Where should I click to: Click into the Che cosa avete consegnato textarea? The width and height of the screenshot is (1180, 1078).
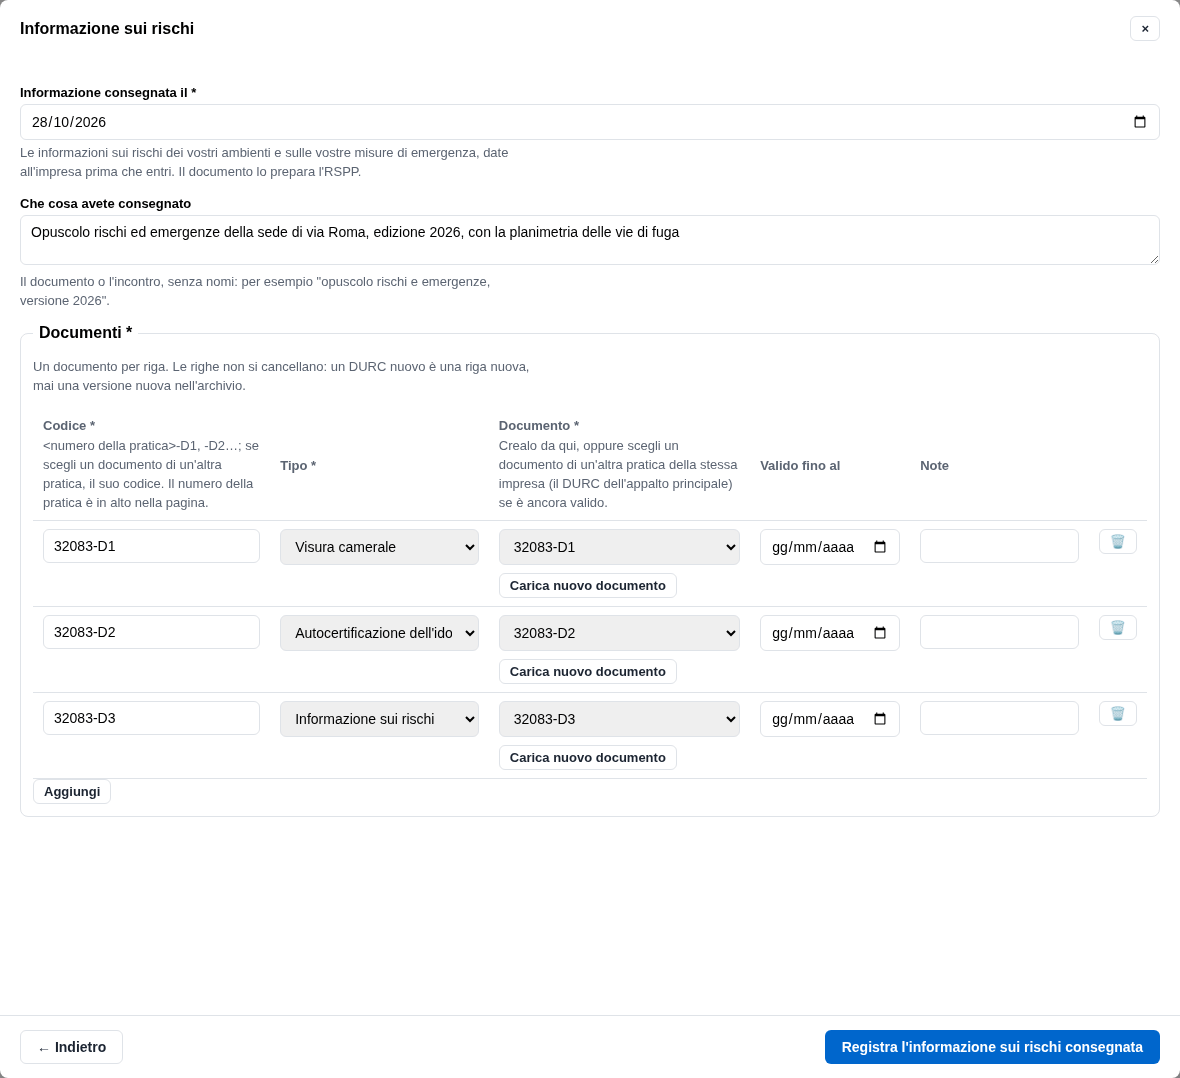[x=589, y=240]
